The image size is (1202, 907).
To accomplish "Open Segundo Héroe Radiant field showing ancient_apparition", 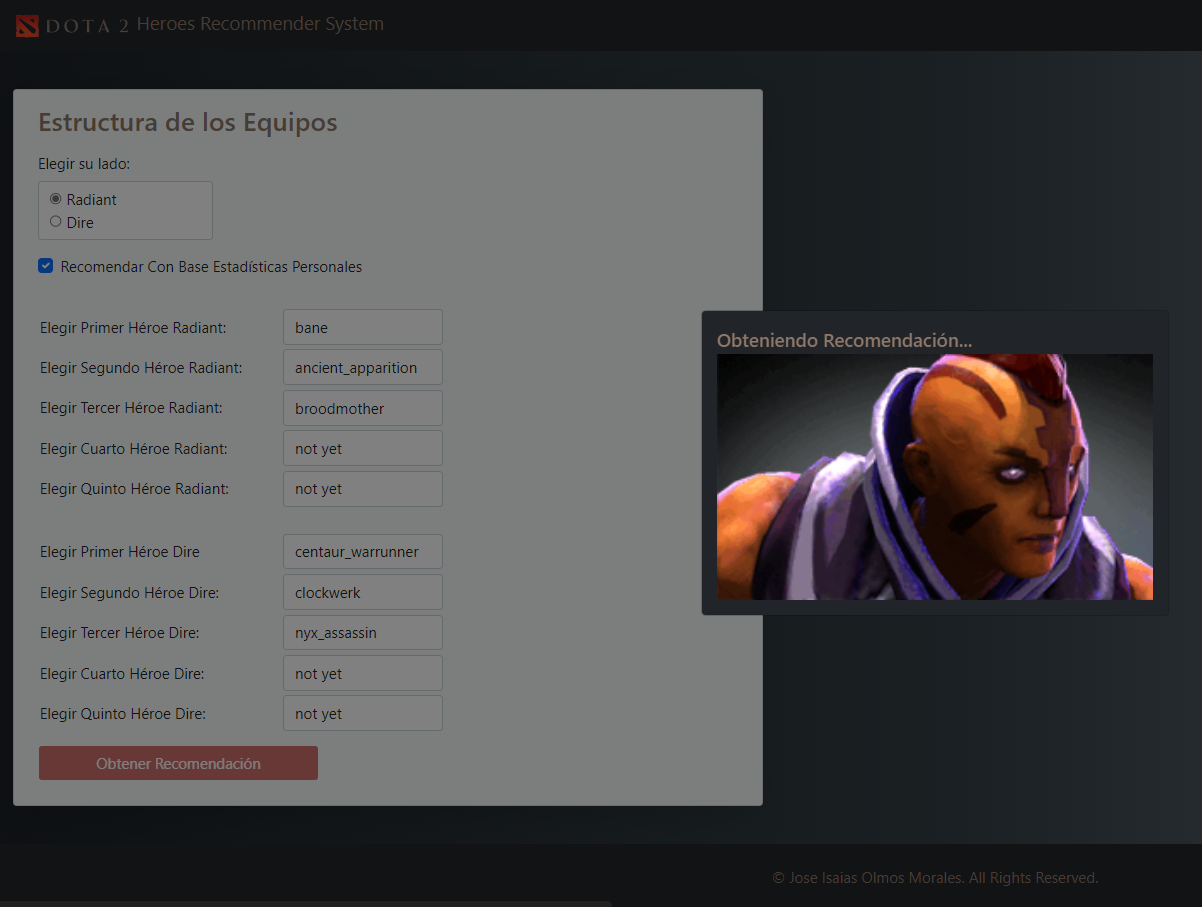I will pyautogui.click(x=363, y=368).
